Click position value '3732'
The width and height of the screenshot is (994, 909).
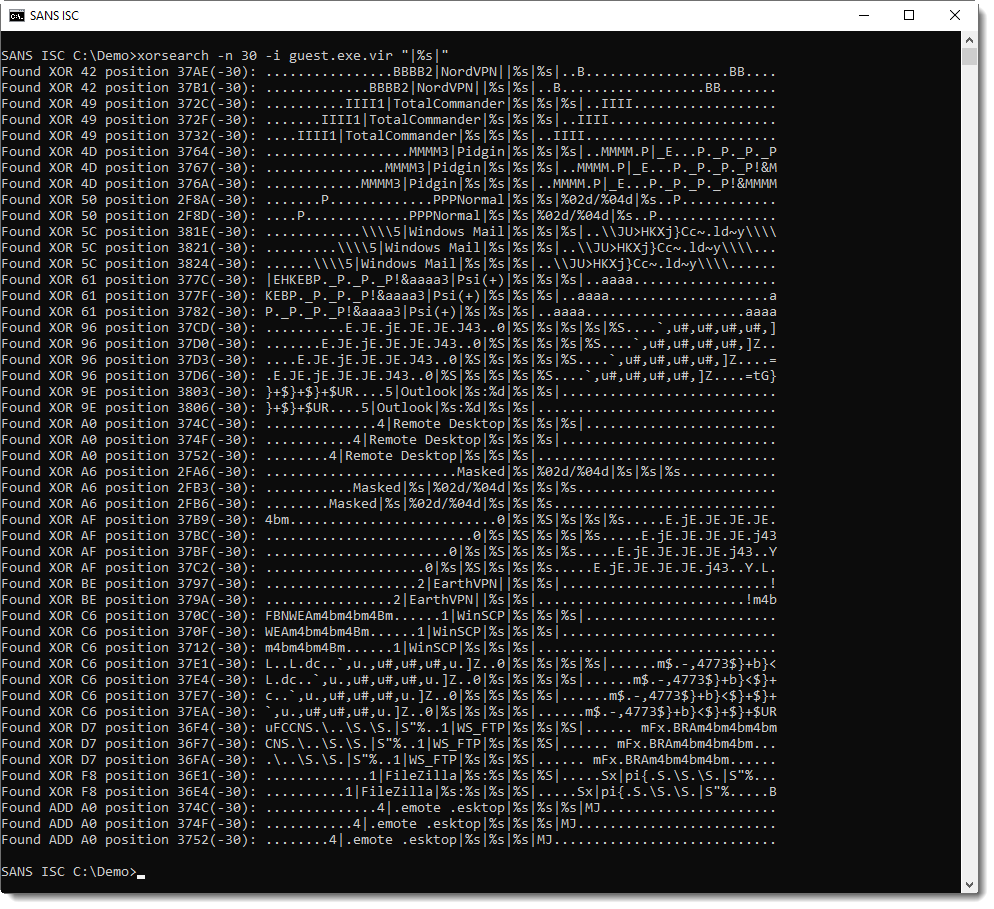[x=193, y=136]
